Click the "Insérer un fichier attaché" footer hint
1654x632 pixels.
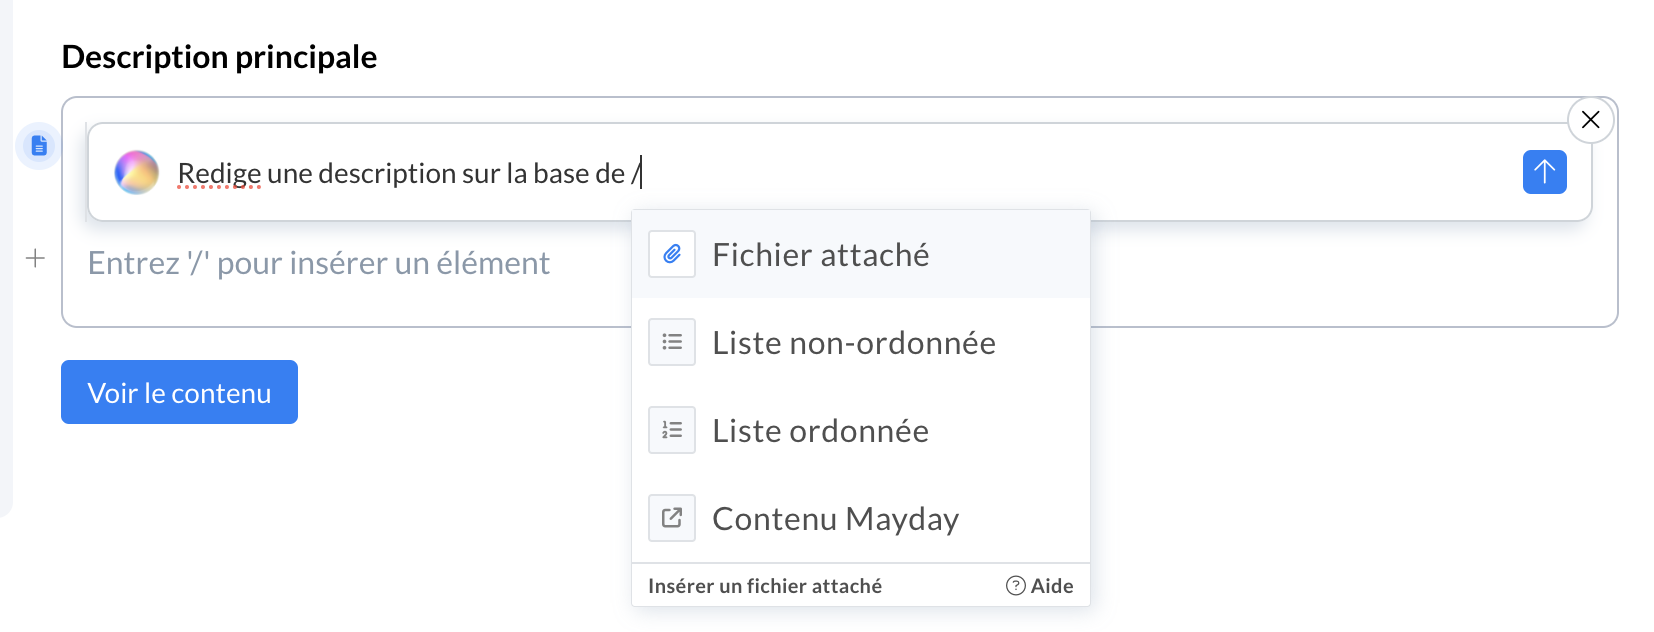coord(765,586)
